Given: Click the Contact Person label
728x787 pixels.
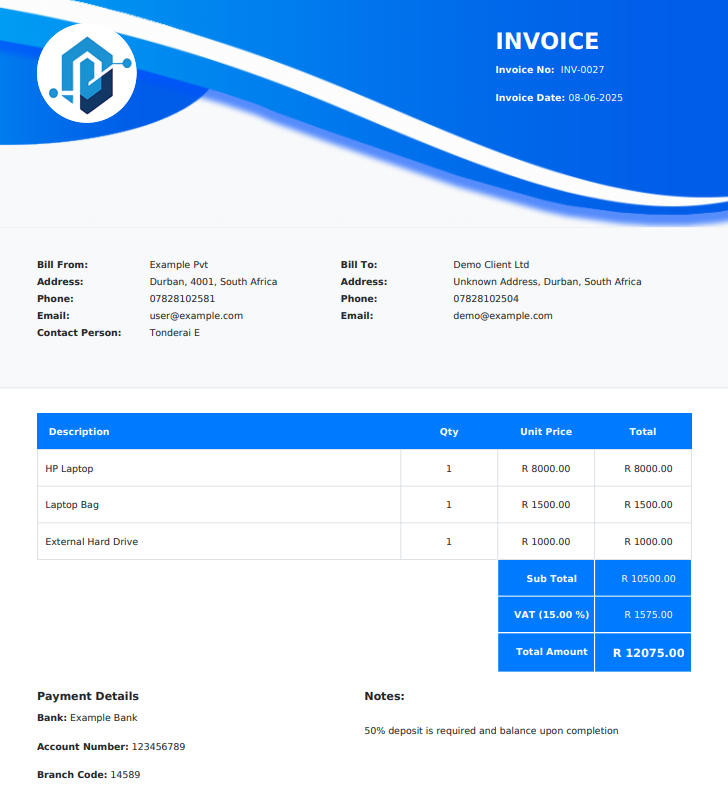Looking at the screenshot, I should [x=79, y=333].
